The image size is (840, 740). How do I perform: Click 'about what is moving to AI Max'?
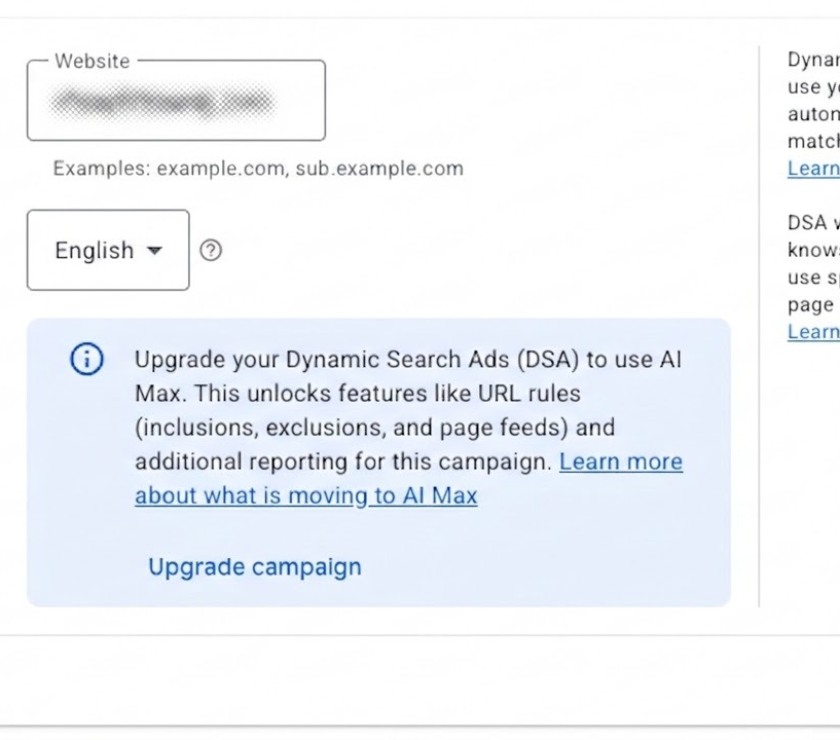(306, 496)
